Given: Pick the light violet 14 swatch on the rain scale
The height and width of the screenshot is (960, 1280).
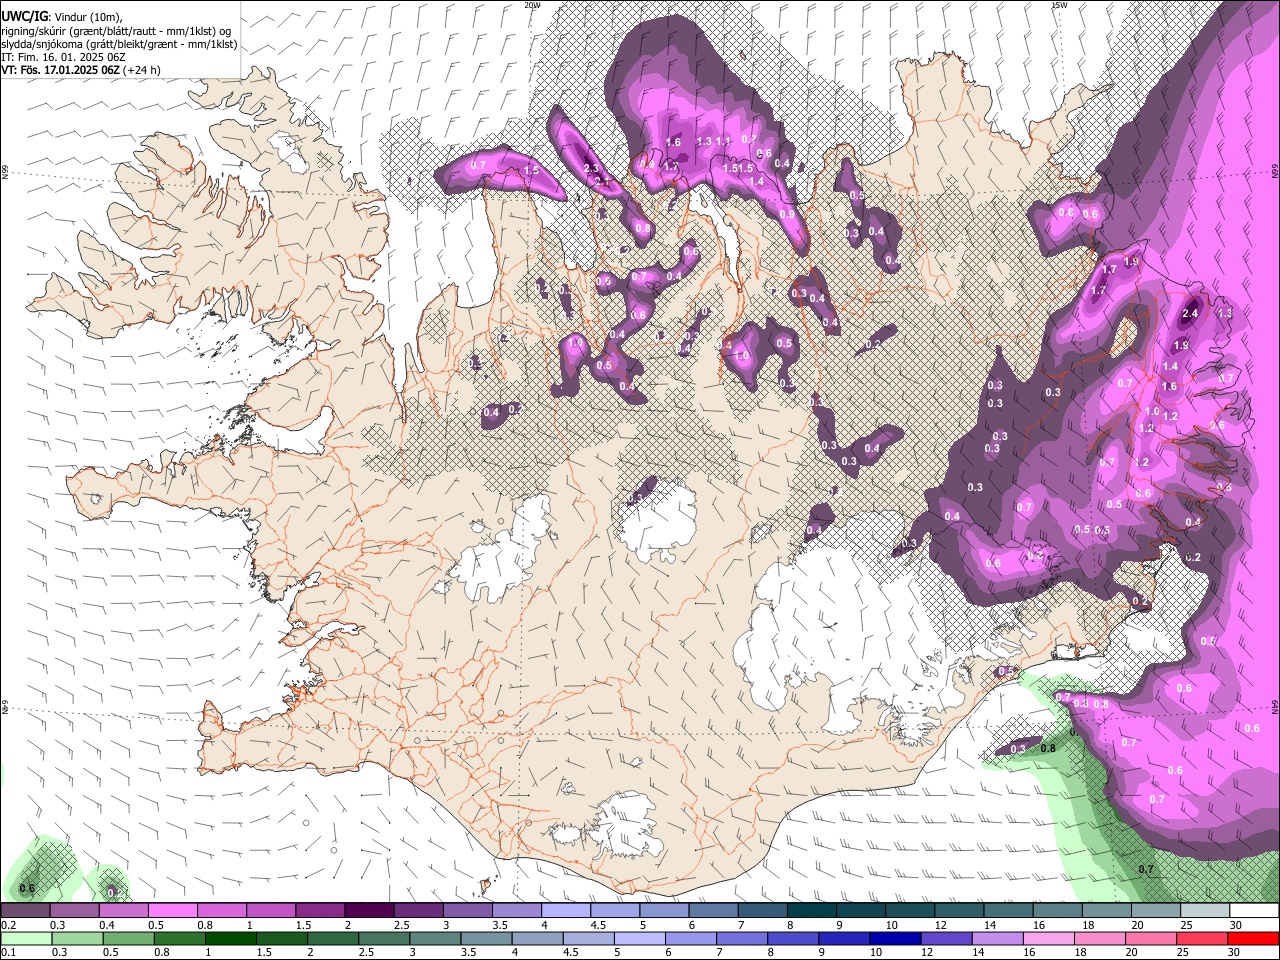Looking at the screenshot, I should [x=998, y=938].
